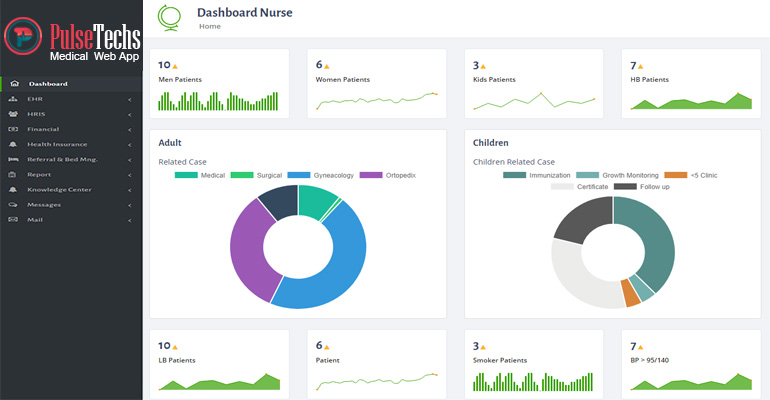
Task: Click the orange triangle beside 10 LB Patients
Action: point(175,347)
